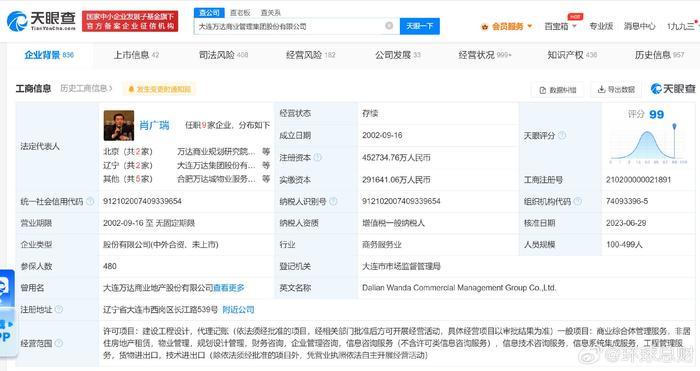The height and width of the screenshot is (371, 700).
Task: Click 查看更多 next to 曾用名
Action: point(229,288)
